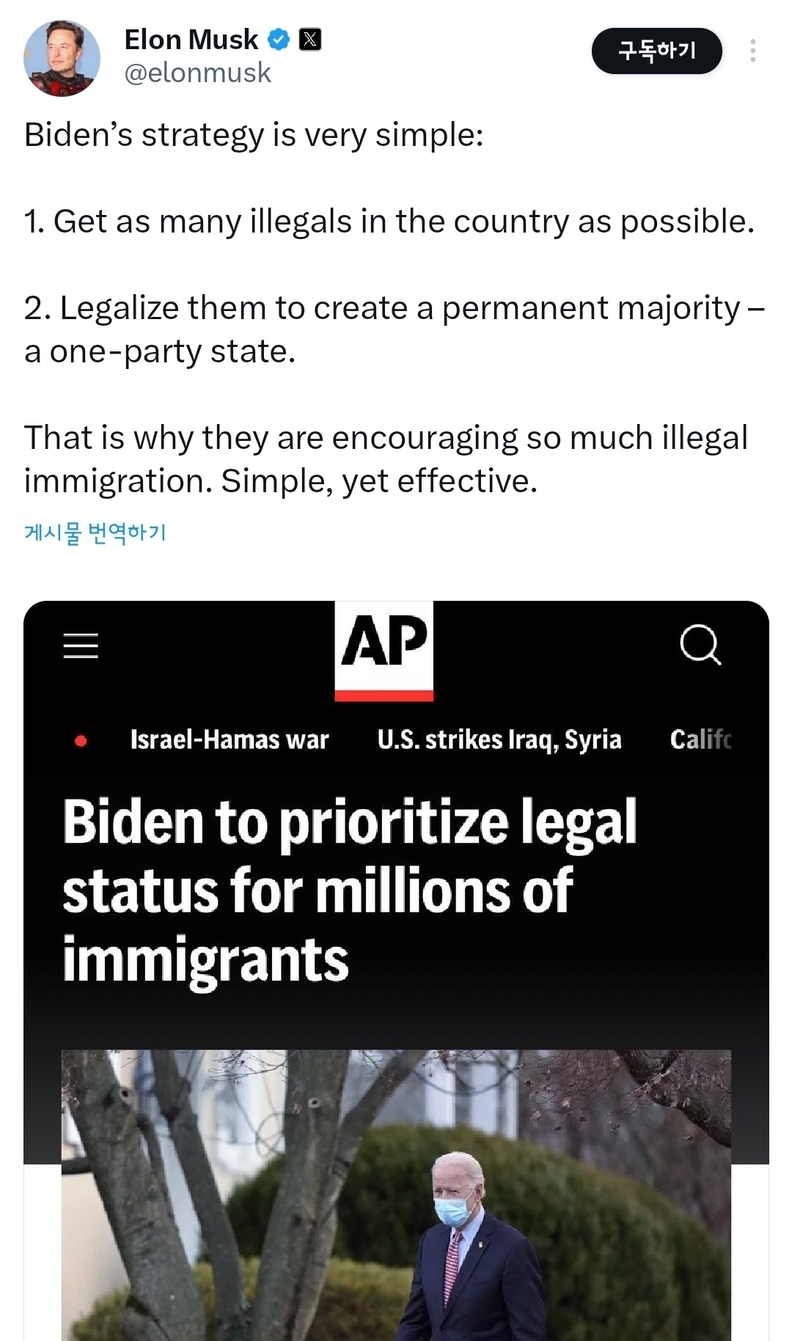The image size is (792, 1341).
Task: Open the three-dot more options menu
Action: 753,50
